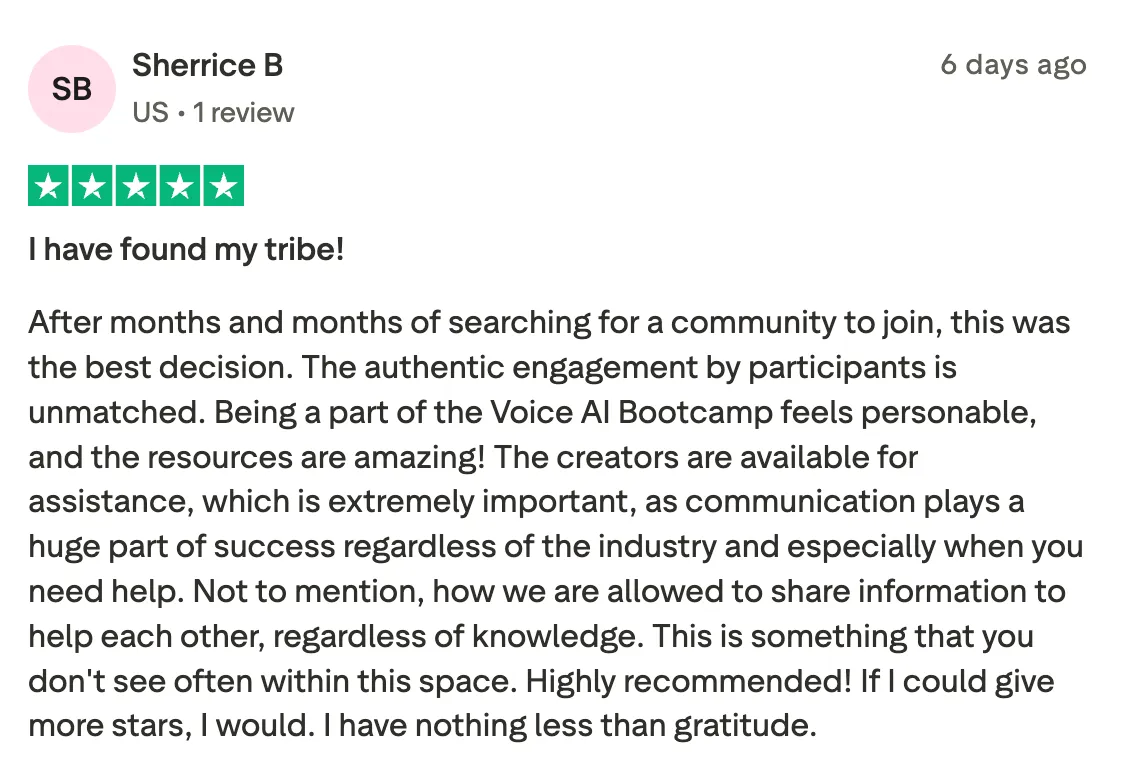The width and height of the screenshot is (1128, 774).
Task: Click the words Voice AI Bootcamp
Action: pos(631,412)
